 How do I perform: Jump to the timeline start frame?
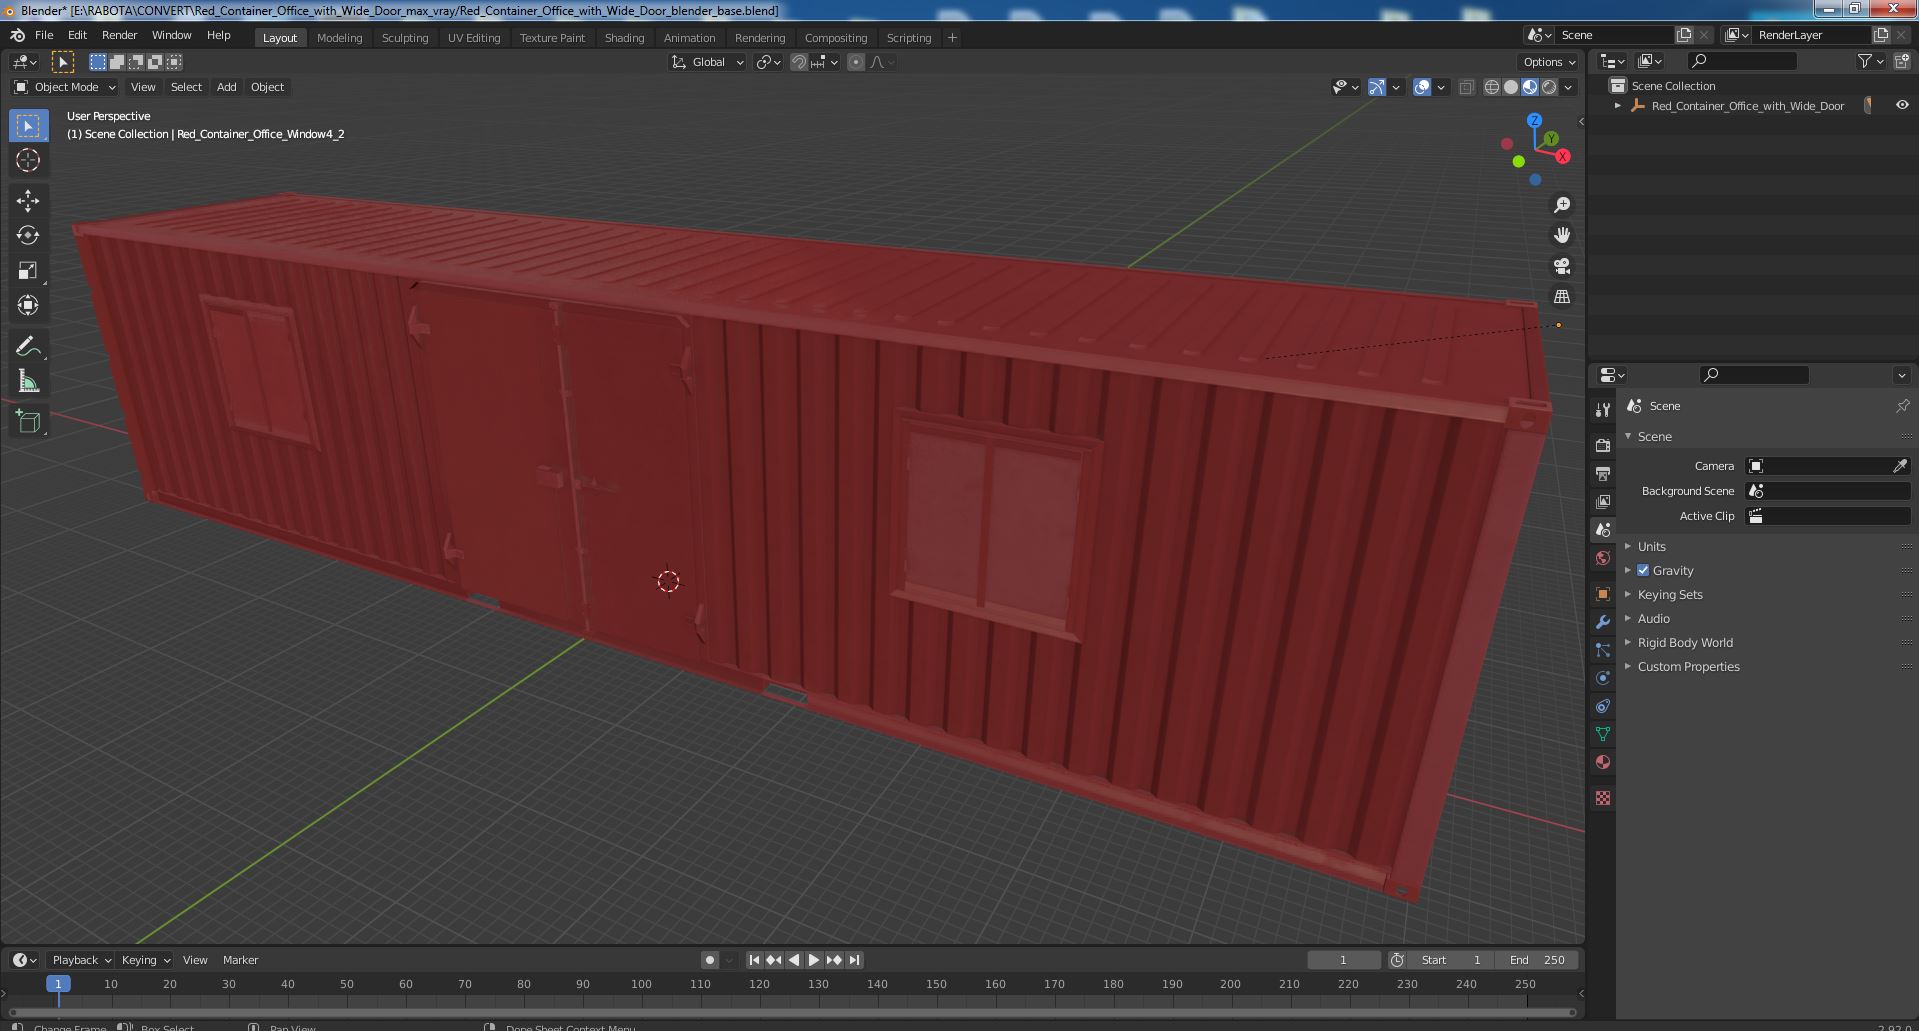point(755,960)
